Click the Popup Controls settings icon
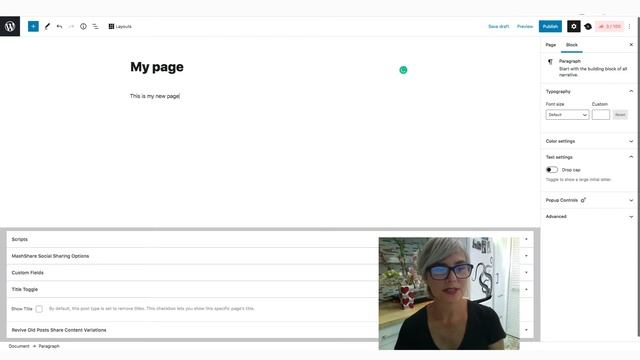 (583, 200)
